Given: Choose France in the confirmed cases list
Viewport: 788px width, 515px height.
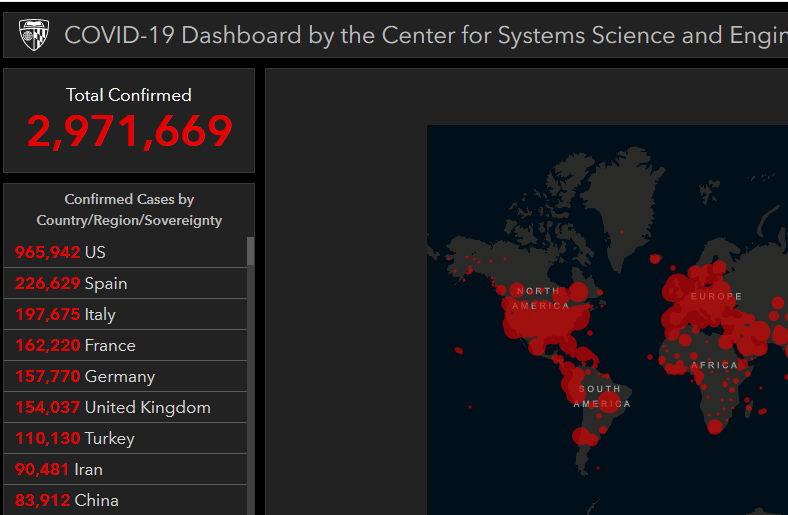Looking at the screenshot, I should pyautogui.click(x=125, y=345).
